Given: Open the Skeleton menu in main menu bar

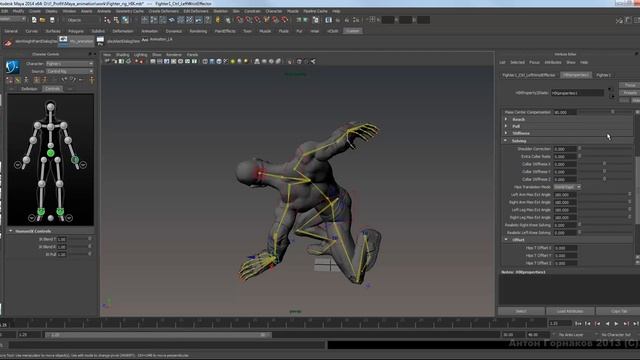Looking at the screenshot, I should coord(220,11).
